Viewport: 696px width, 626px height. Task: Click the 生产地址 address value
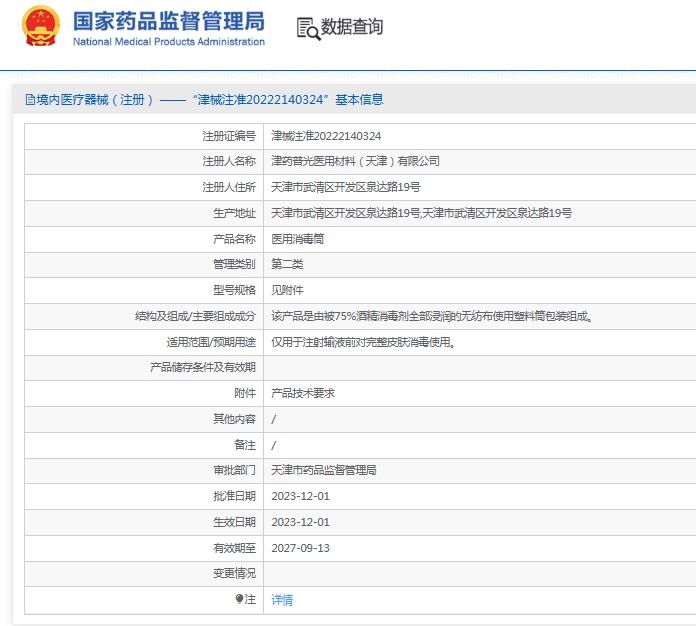pos(422,213)
